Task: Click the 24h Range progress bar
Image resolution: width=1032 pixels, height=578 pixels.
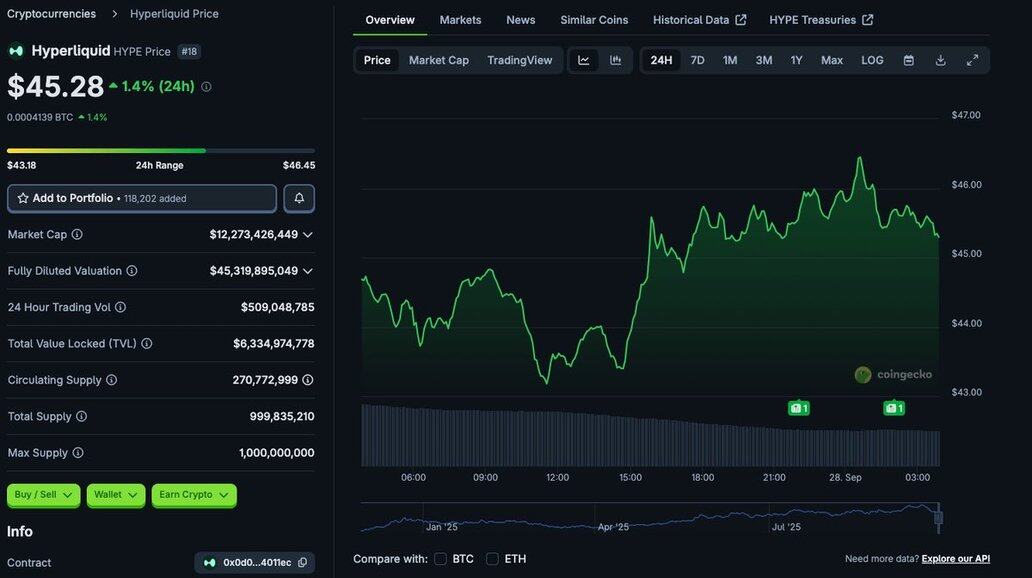Action: pos(161,151)
